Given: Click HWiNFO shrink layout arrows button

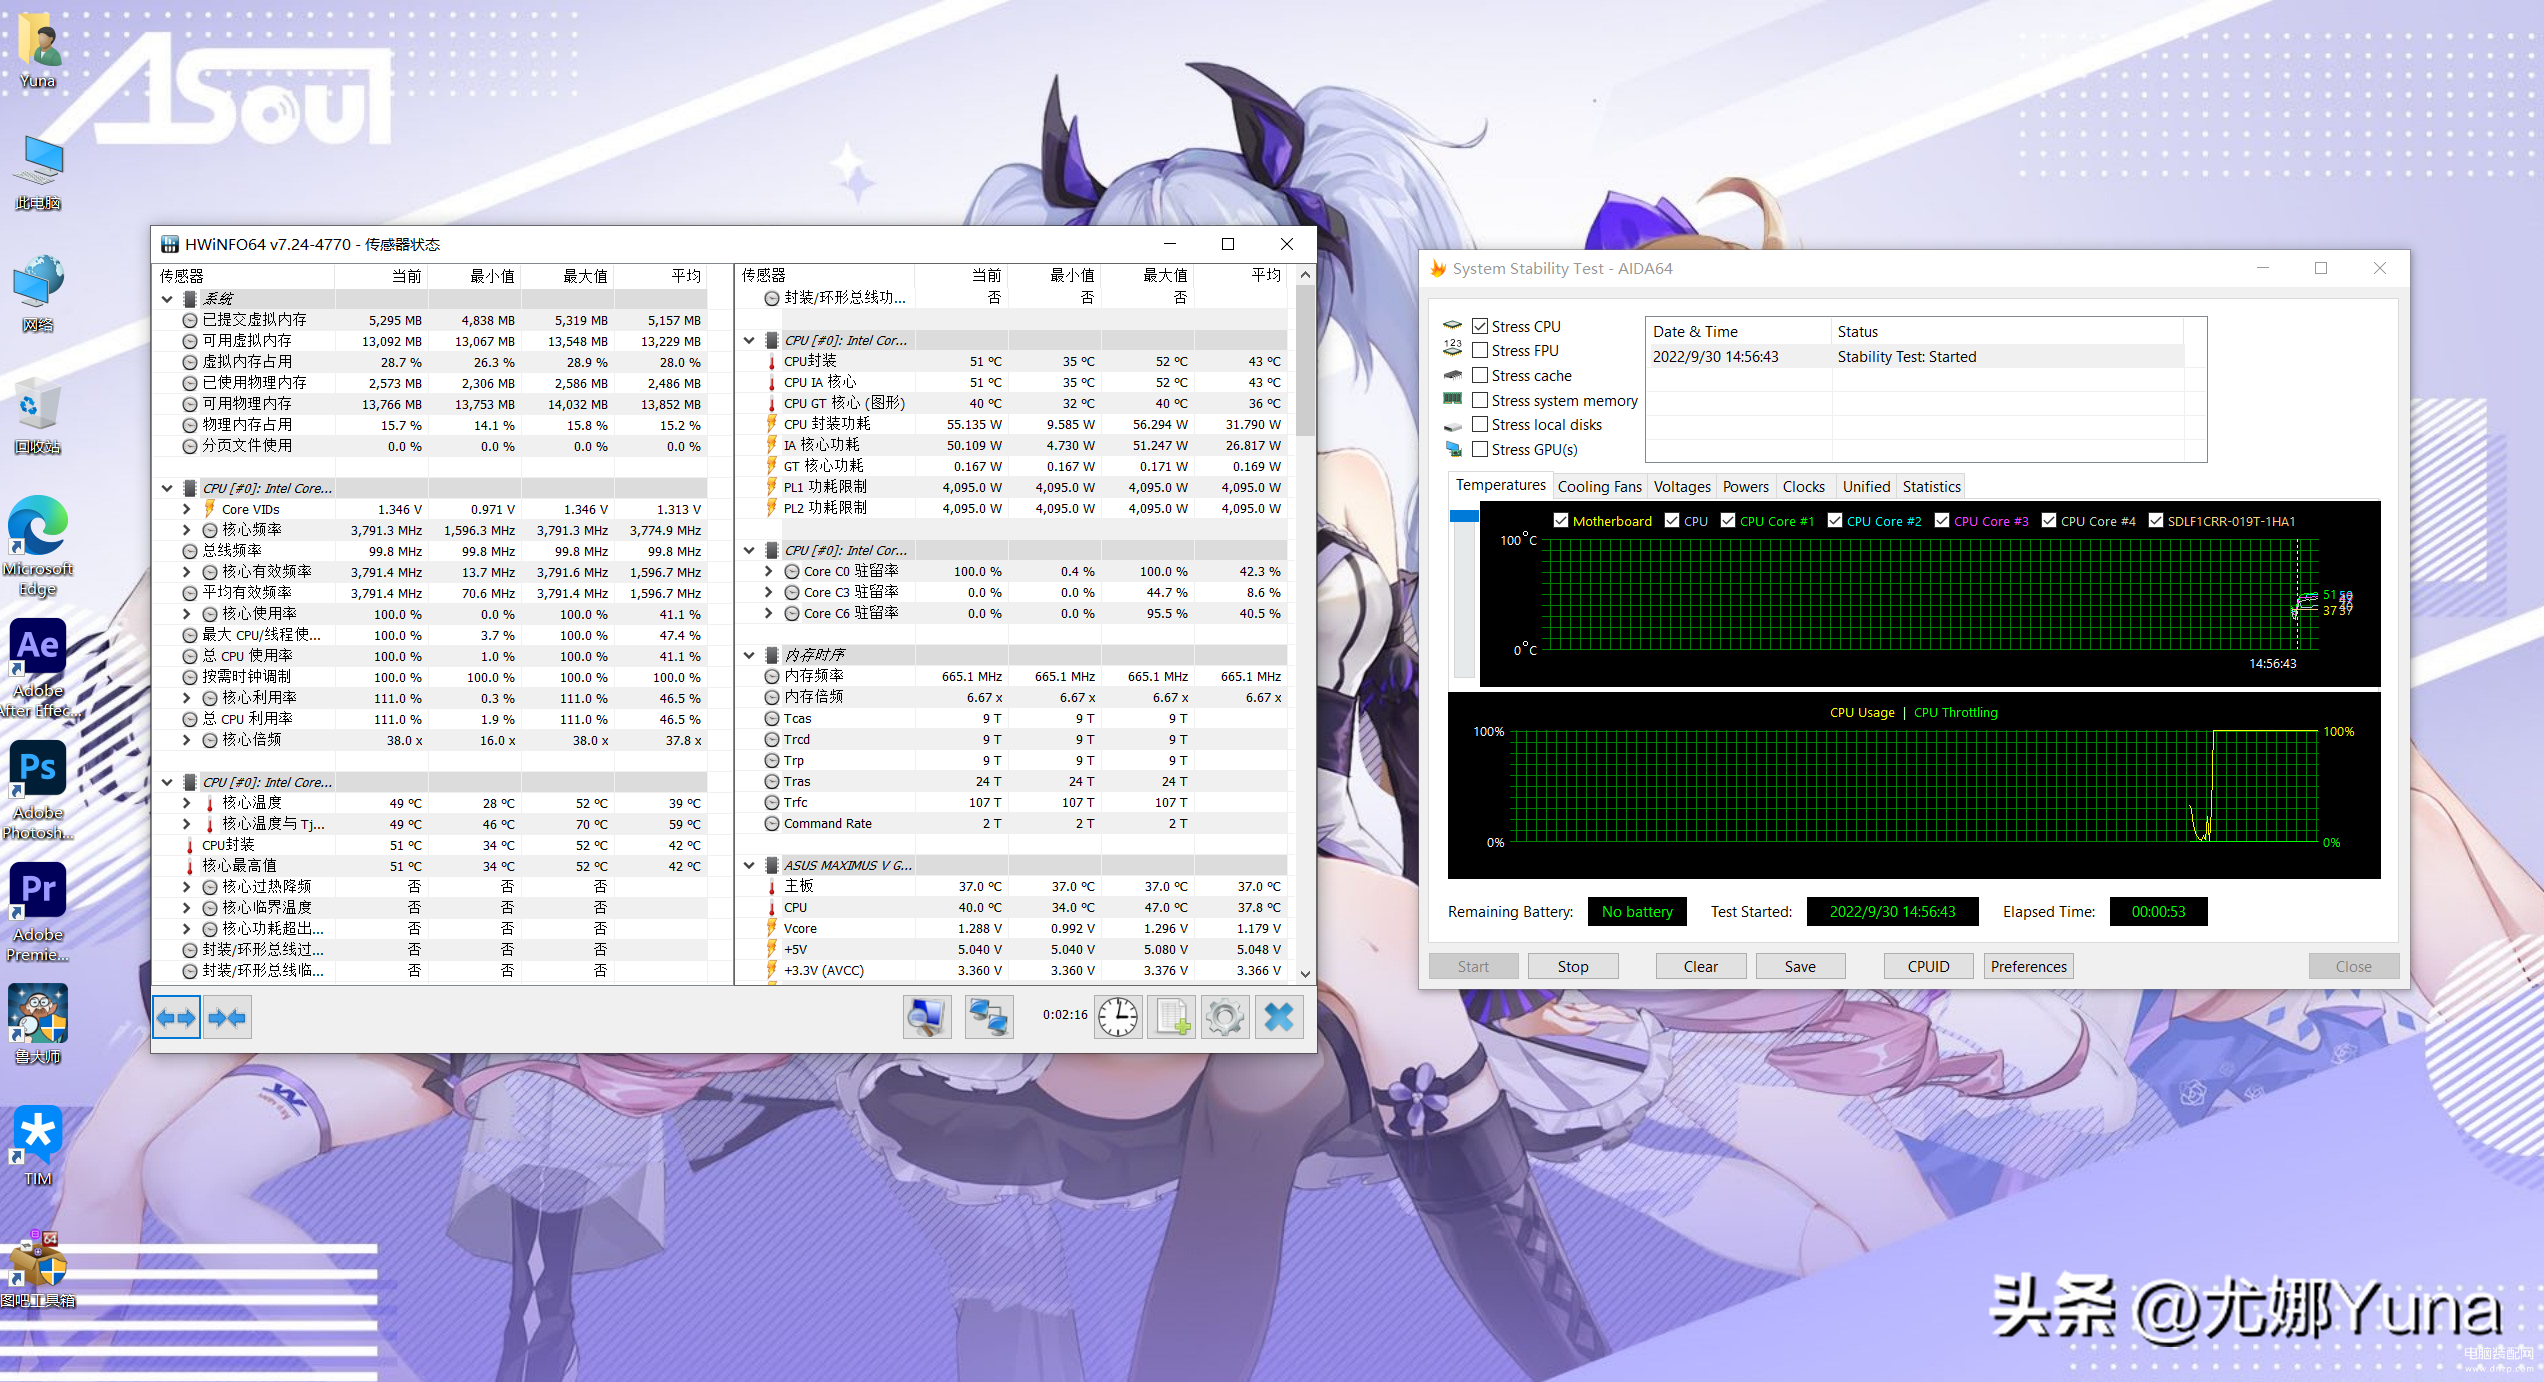Looking at the screenshot, I should pos(227,1018).
